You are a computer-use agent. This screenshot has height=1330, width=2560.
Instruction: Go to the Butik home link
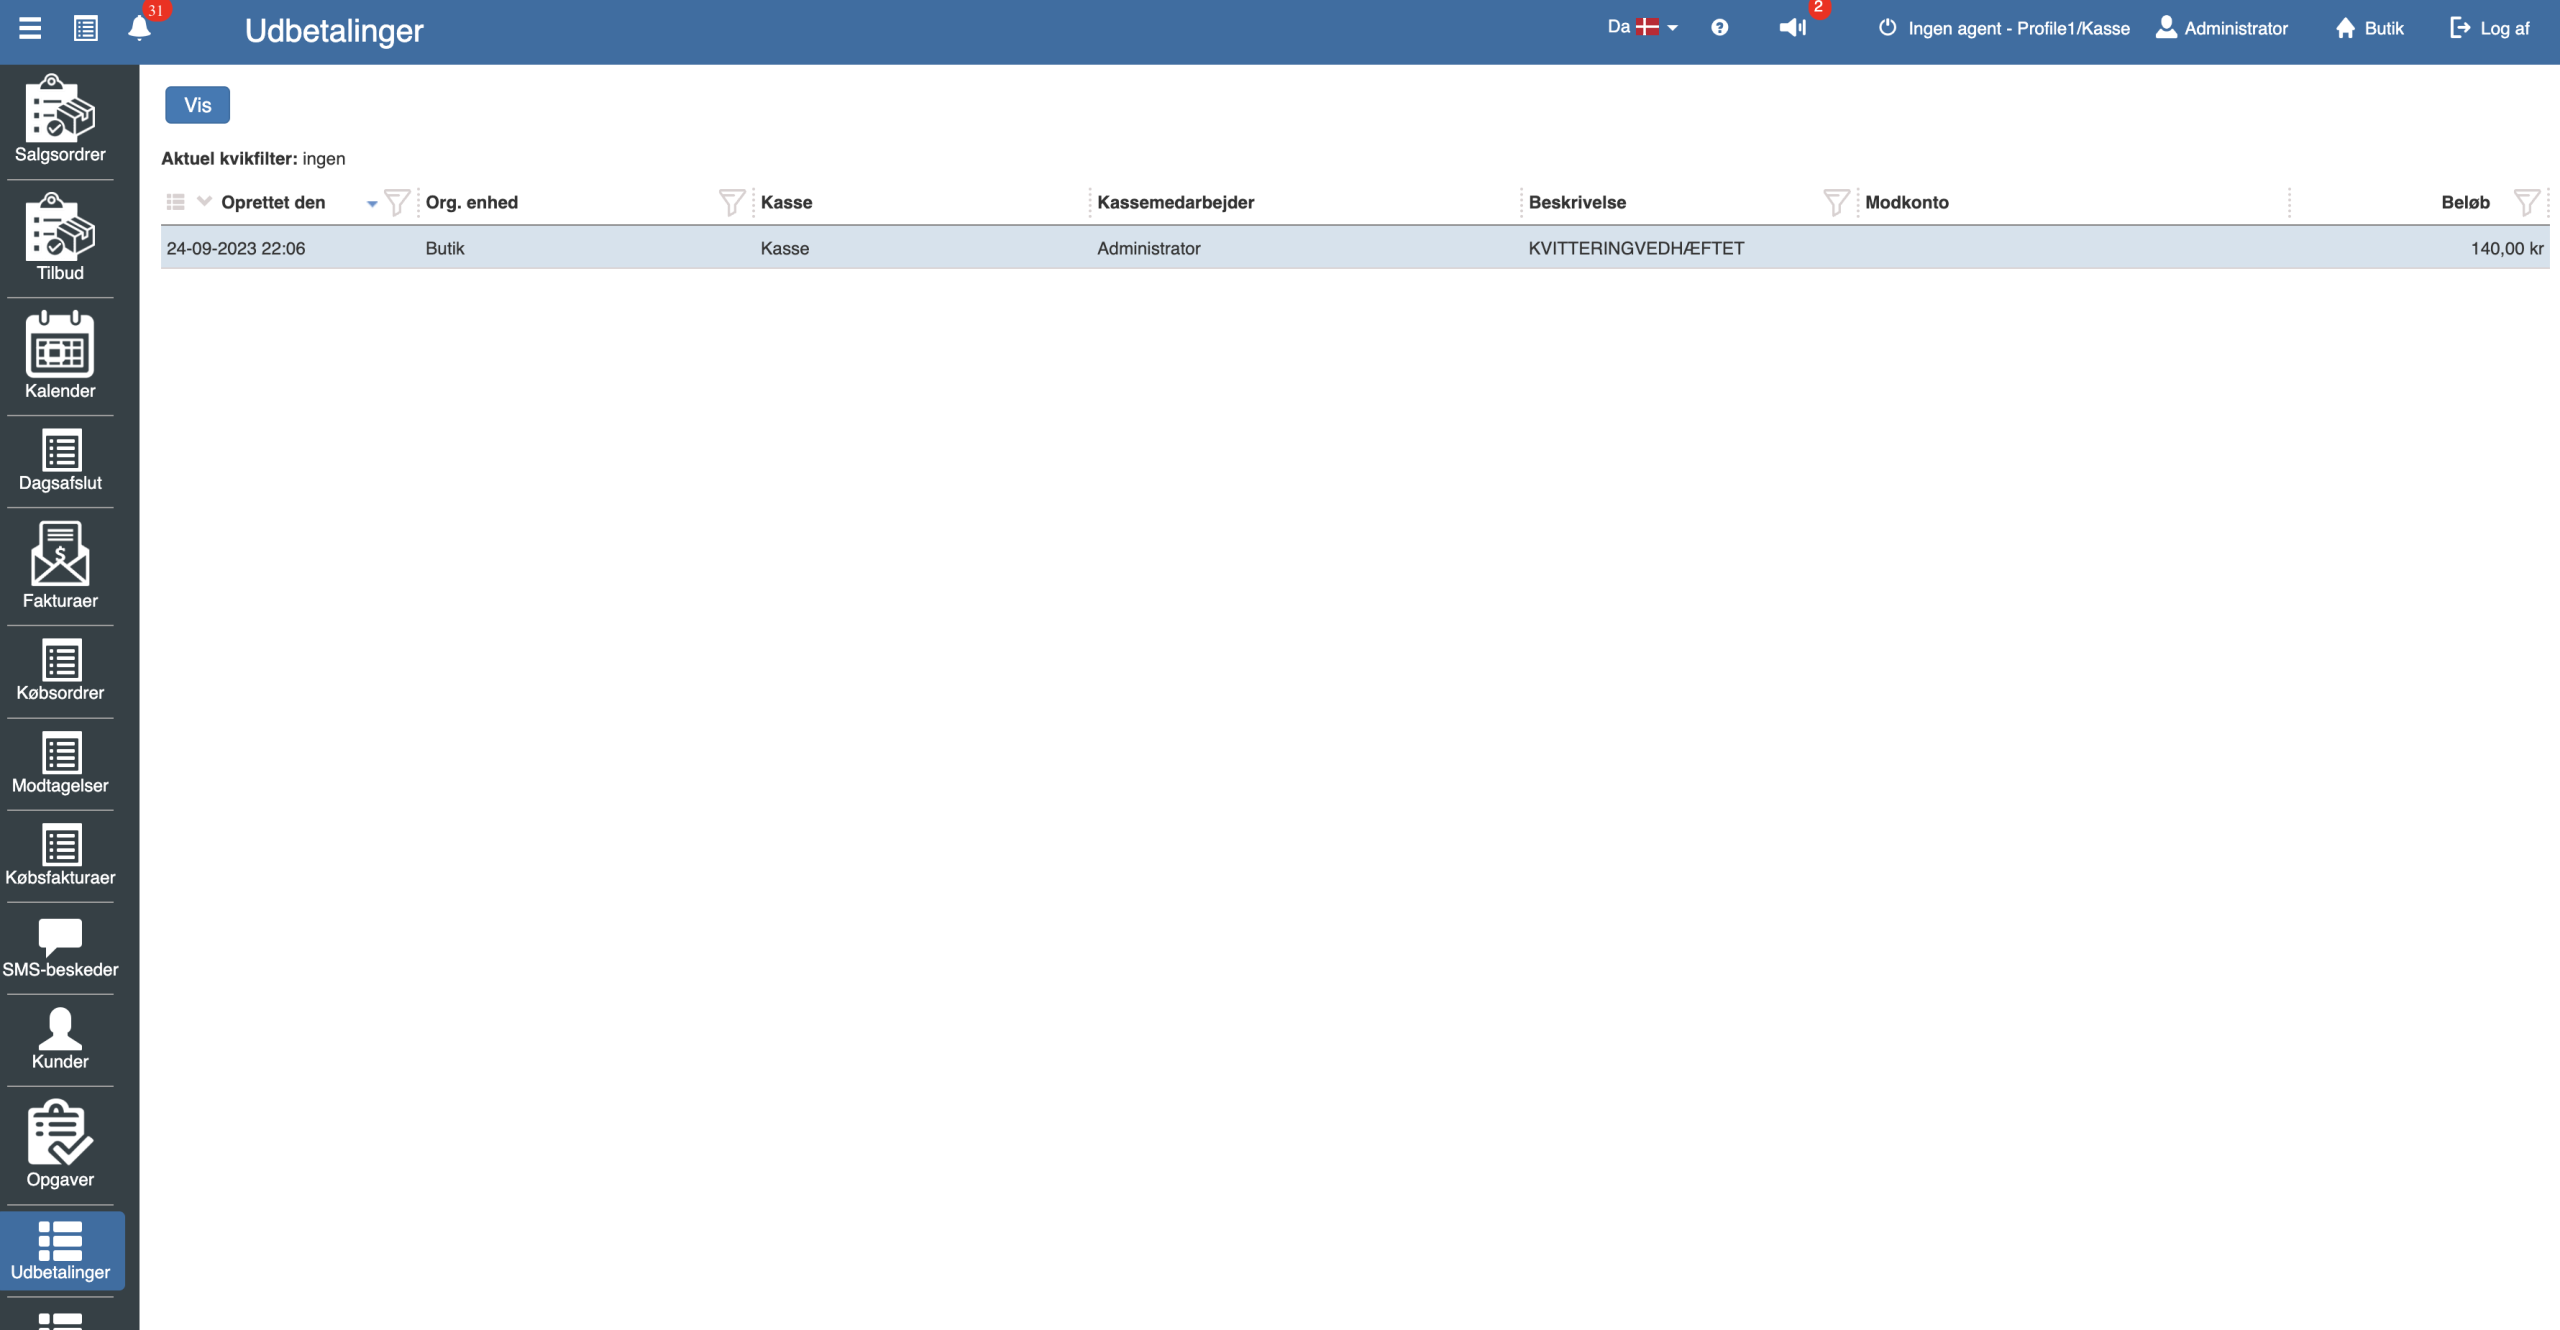2369,28
